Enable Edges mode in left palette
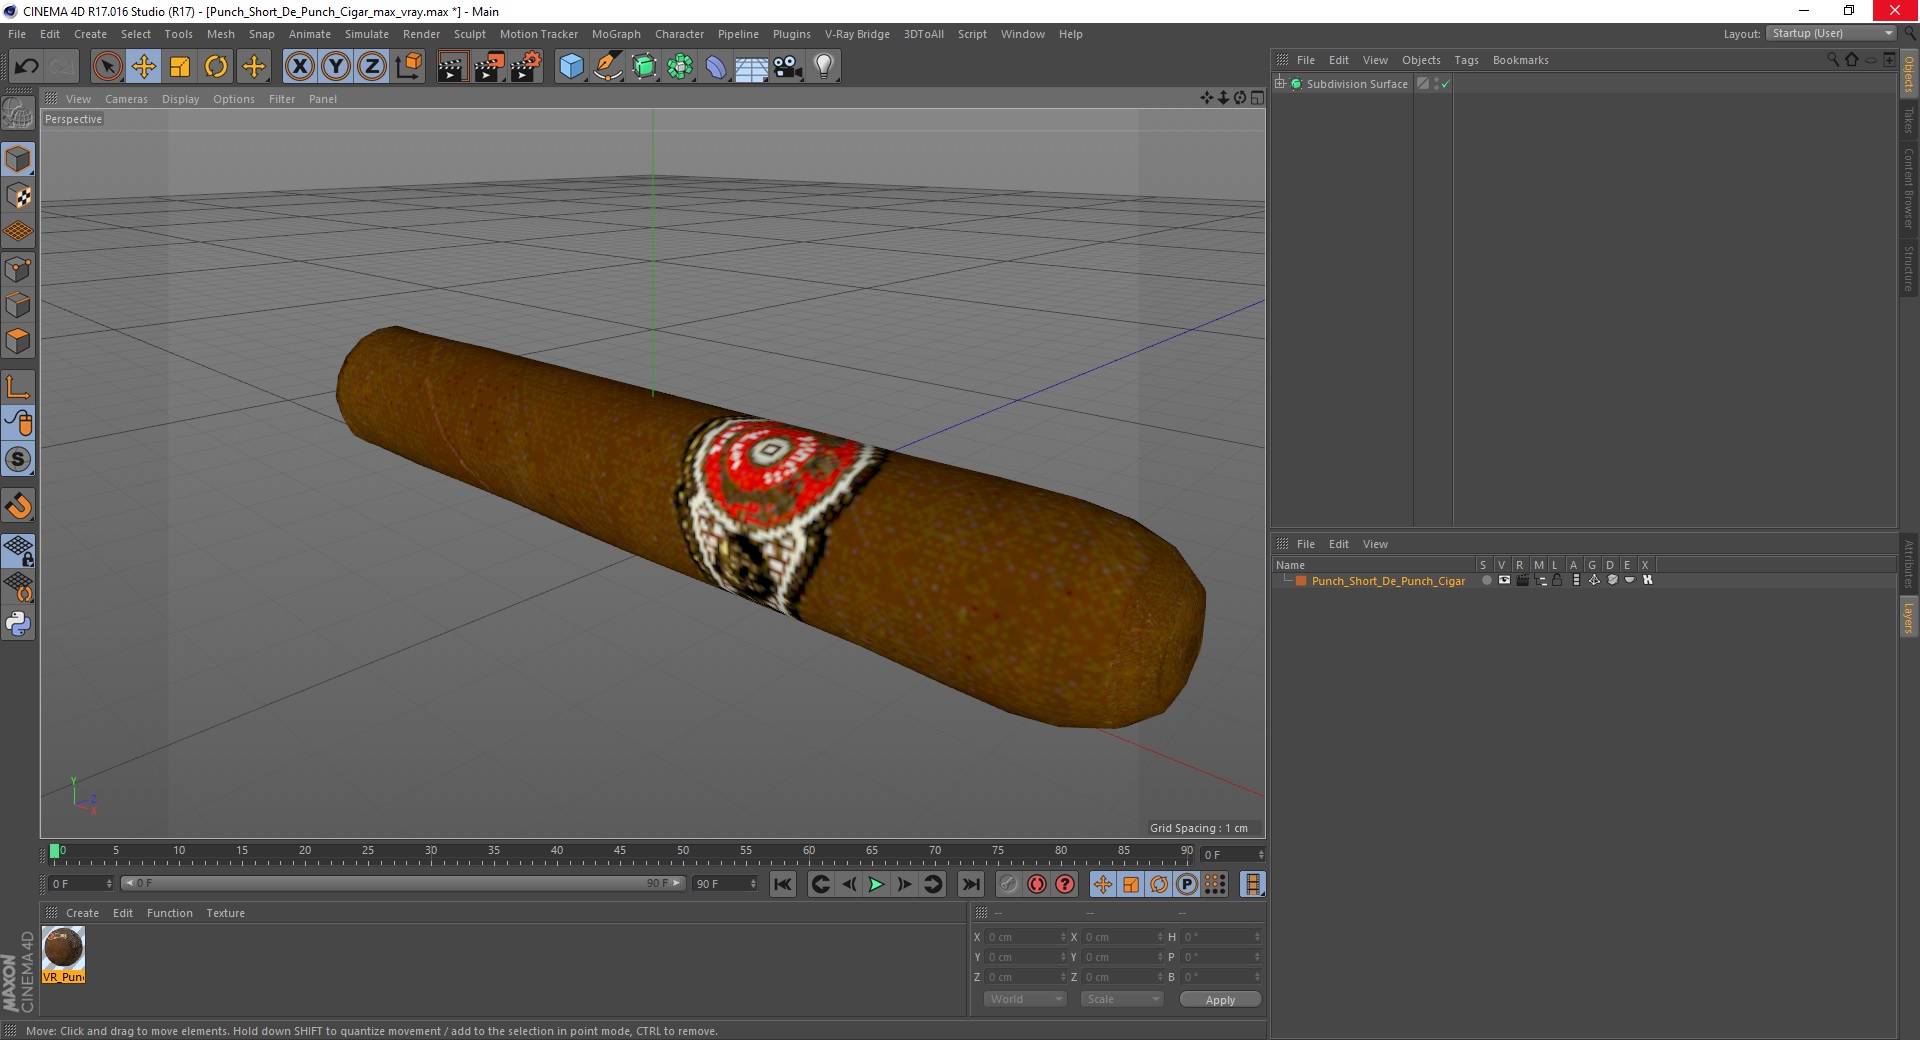The width and height of the screenshot is (1920, 1040). tap(18, 305)
